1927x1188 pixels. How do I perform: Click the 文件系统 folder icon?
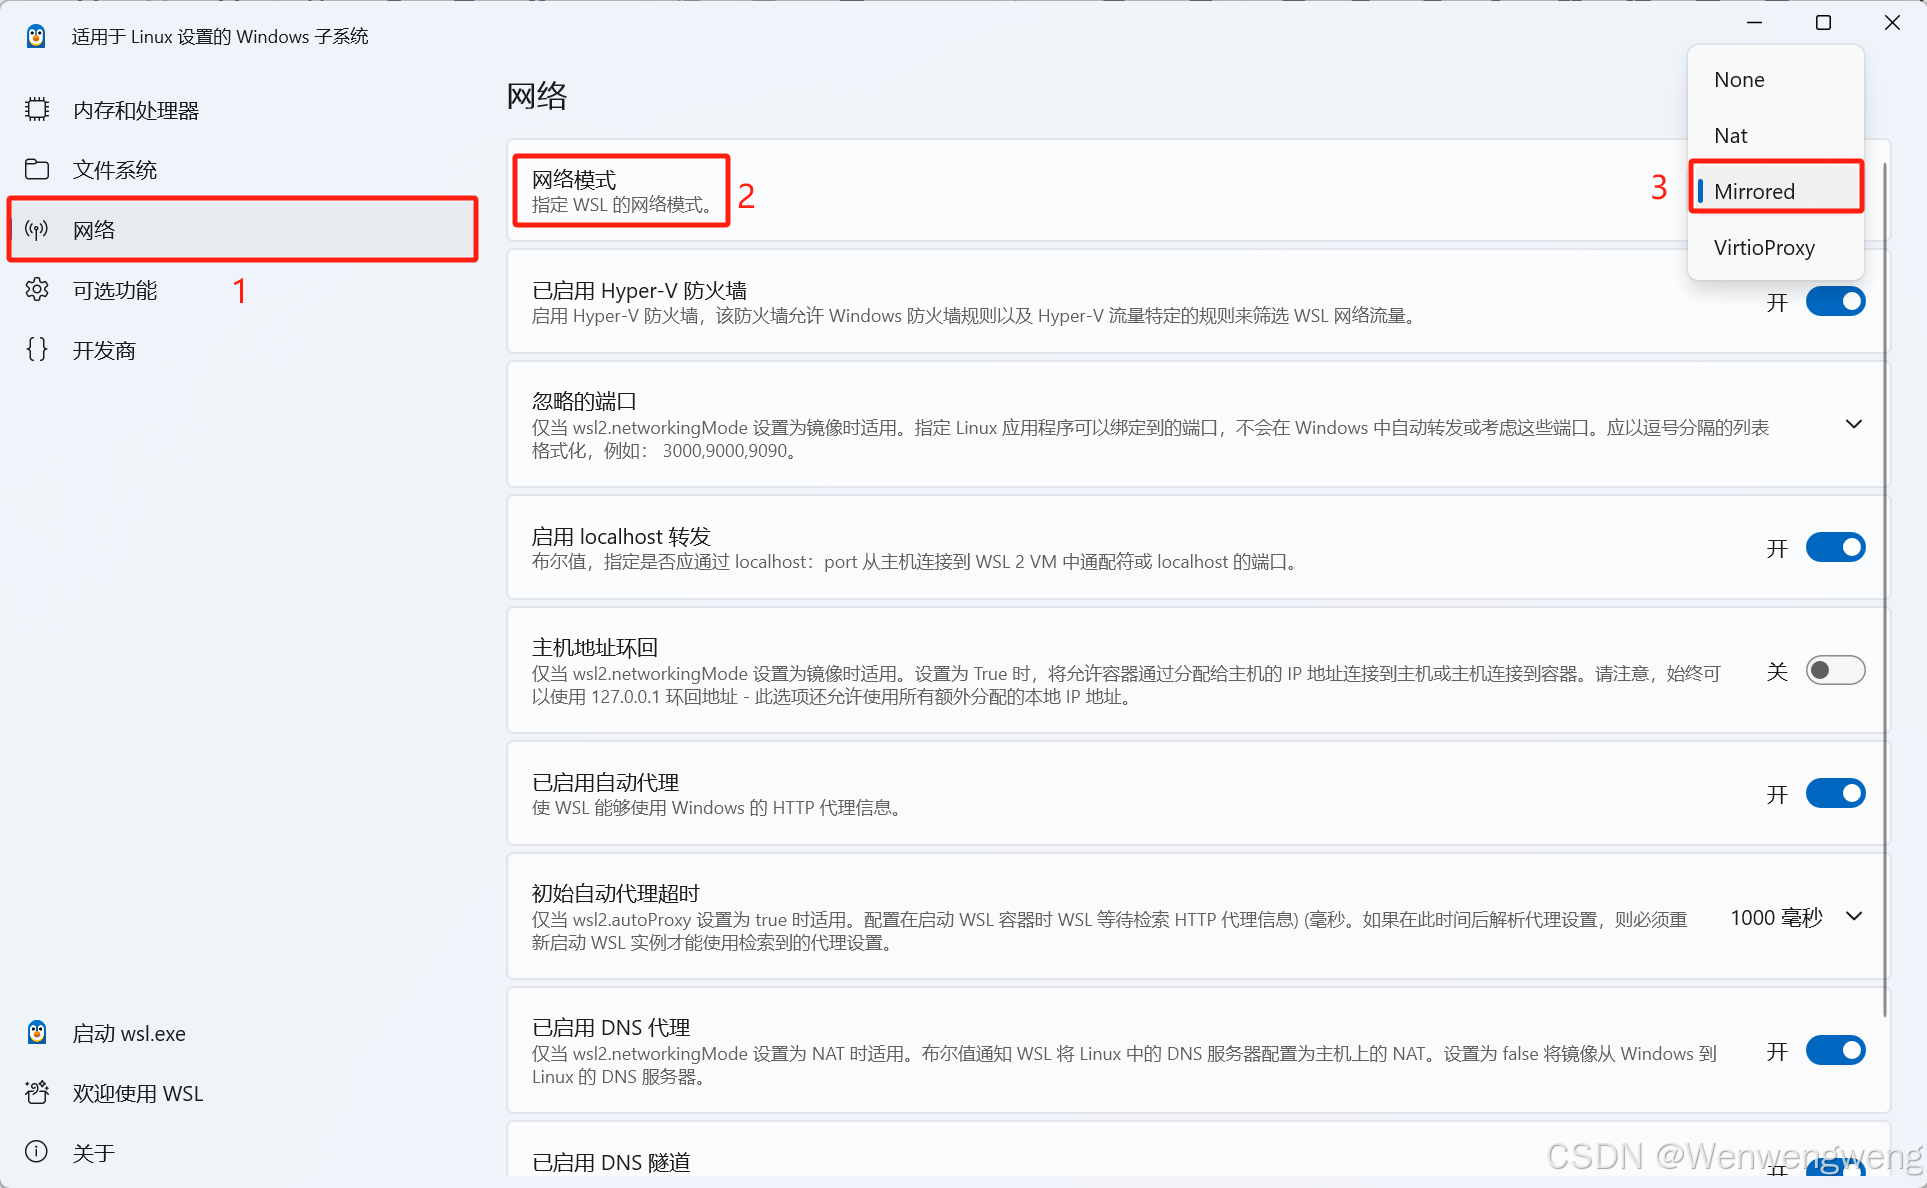point(37,169)
